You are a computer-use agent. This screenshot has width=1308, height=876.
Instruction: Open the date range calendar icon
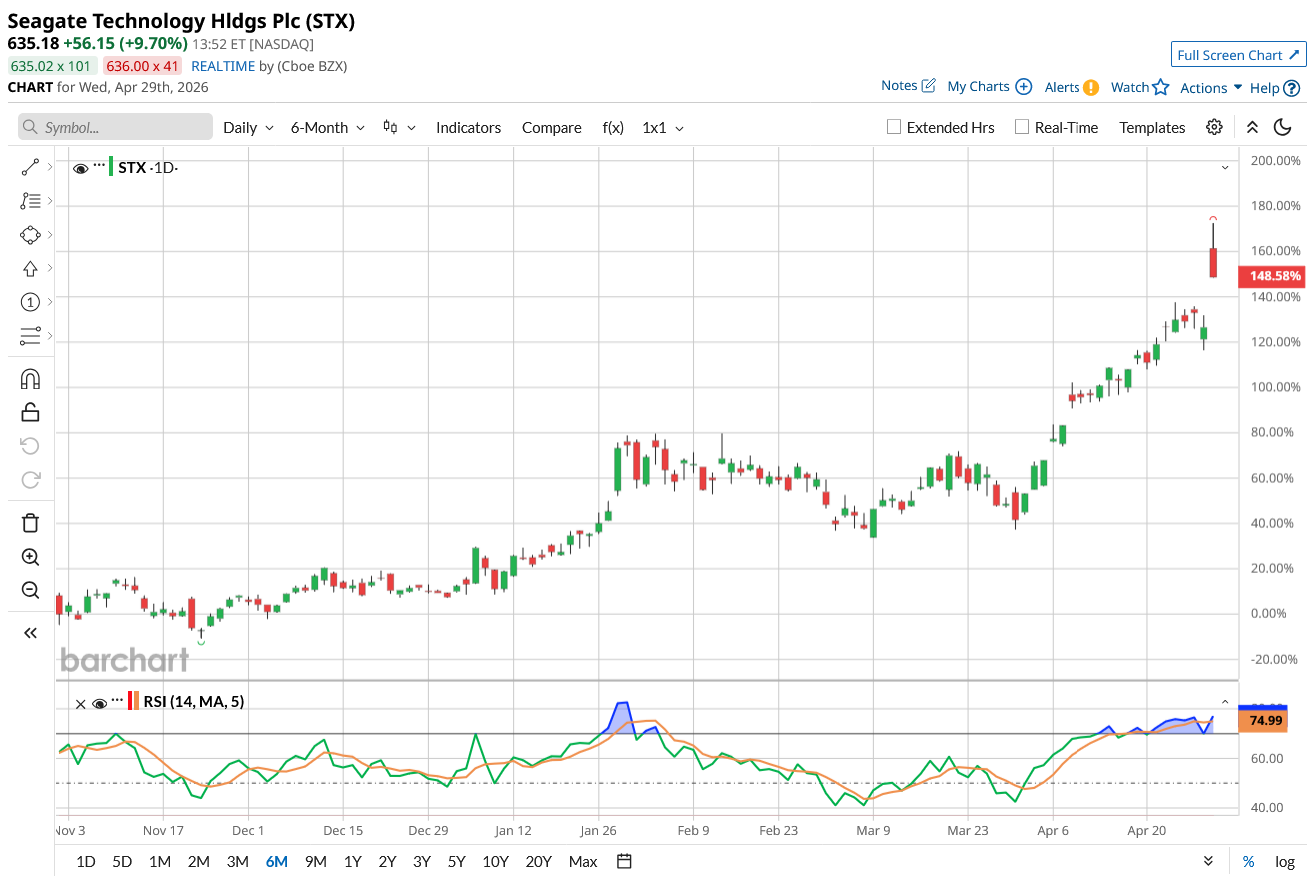624,861
